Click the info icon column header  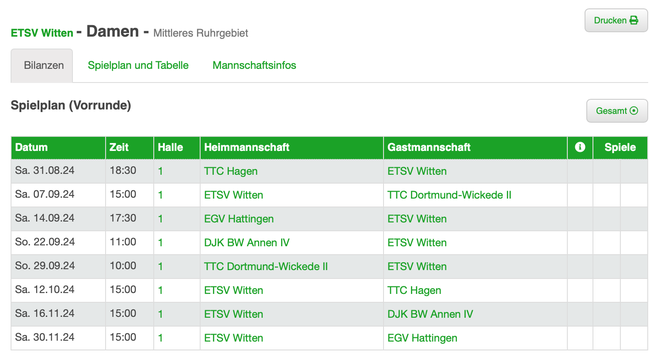point(580,147)
